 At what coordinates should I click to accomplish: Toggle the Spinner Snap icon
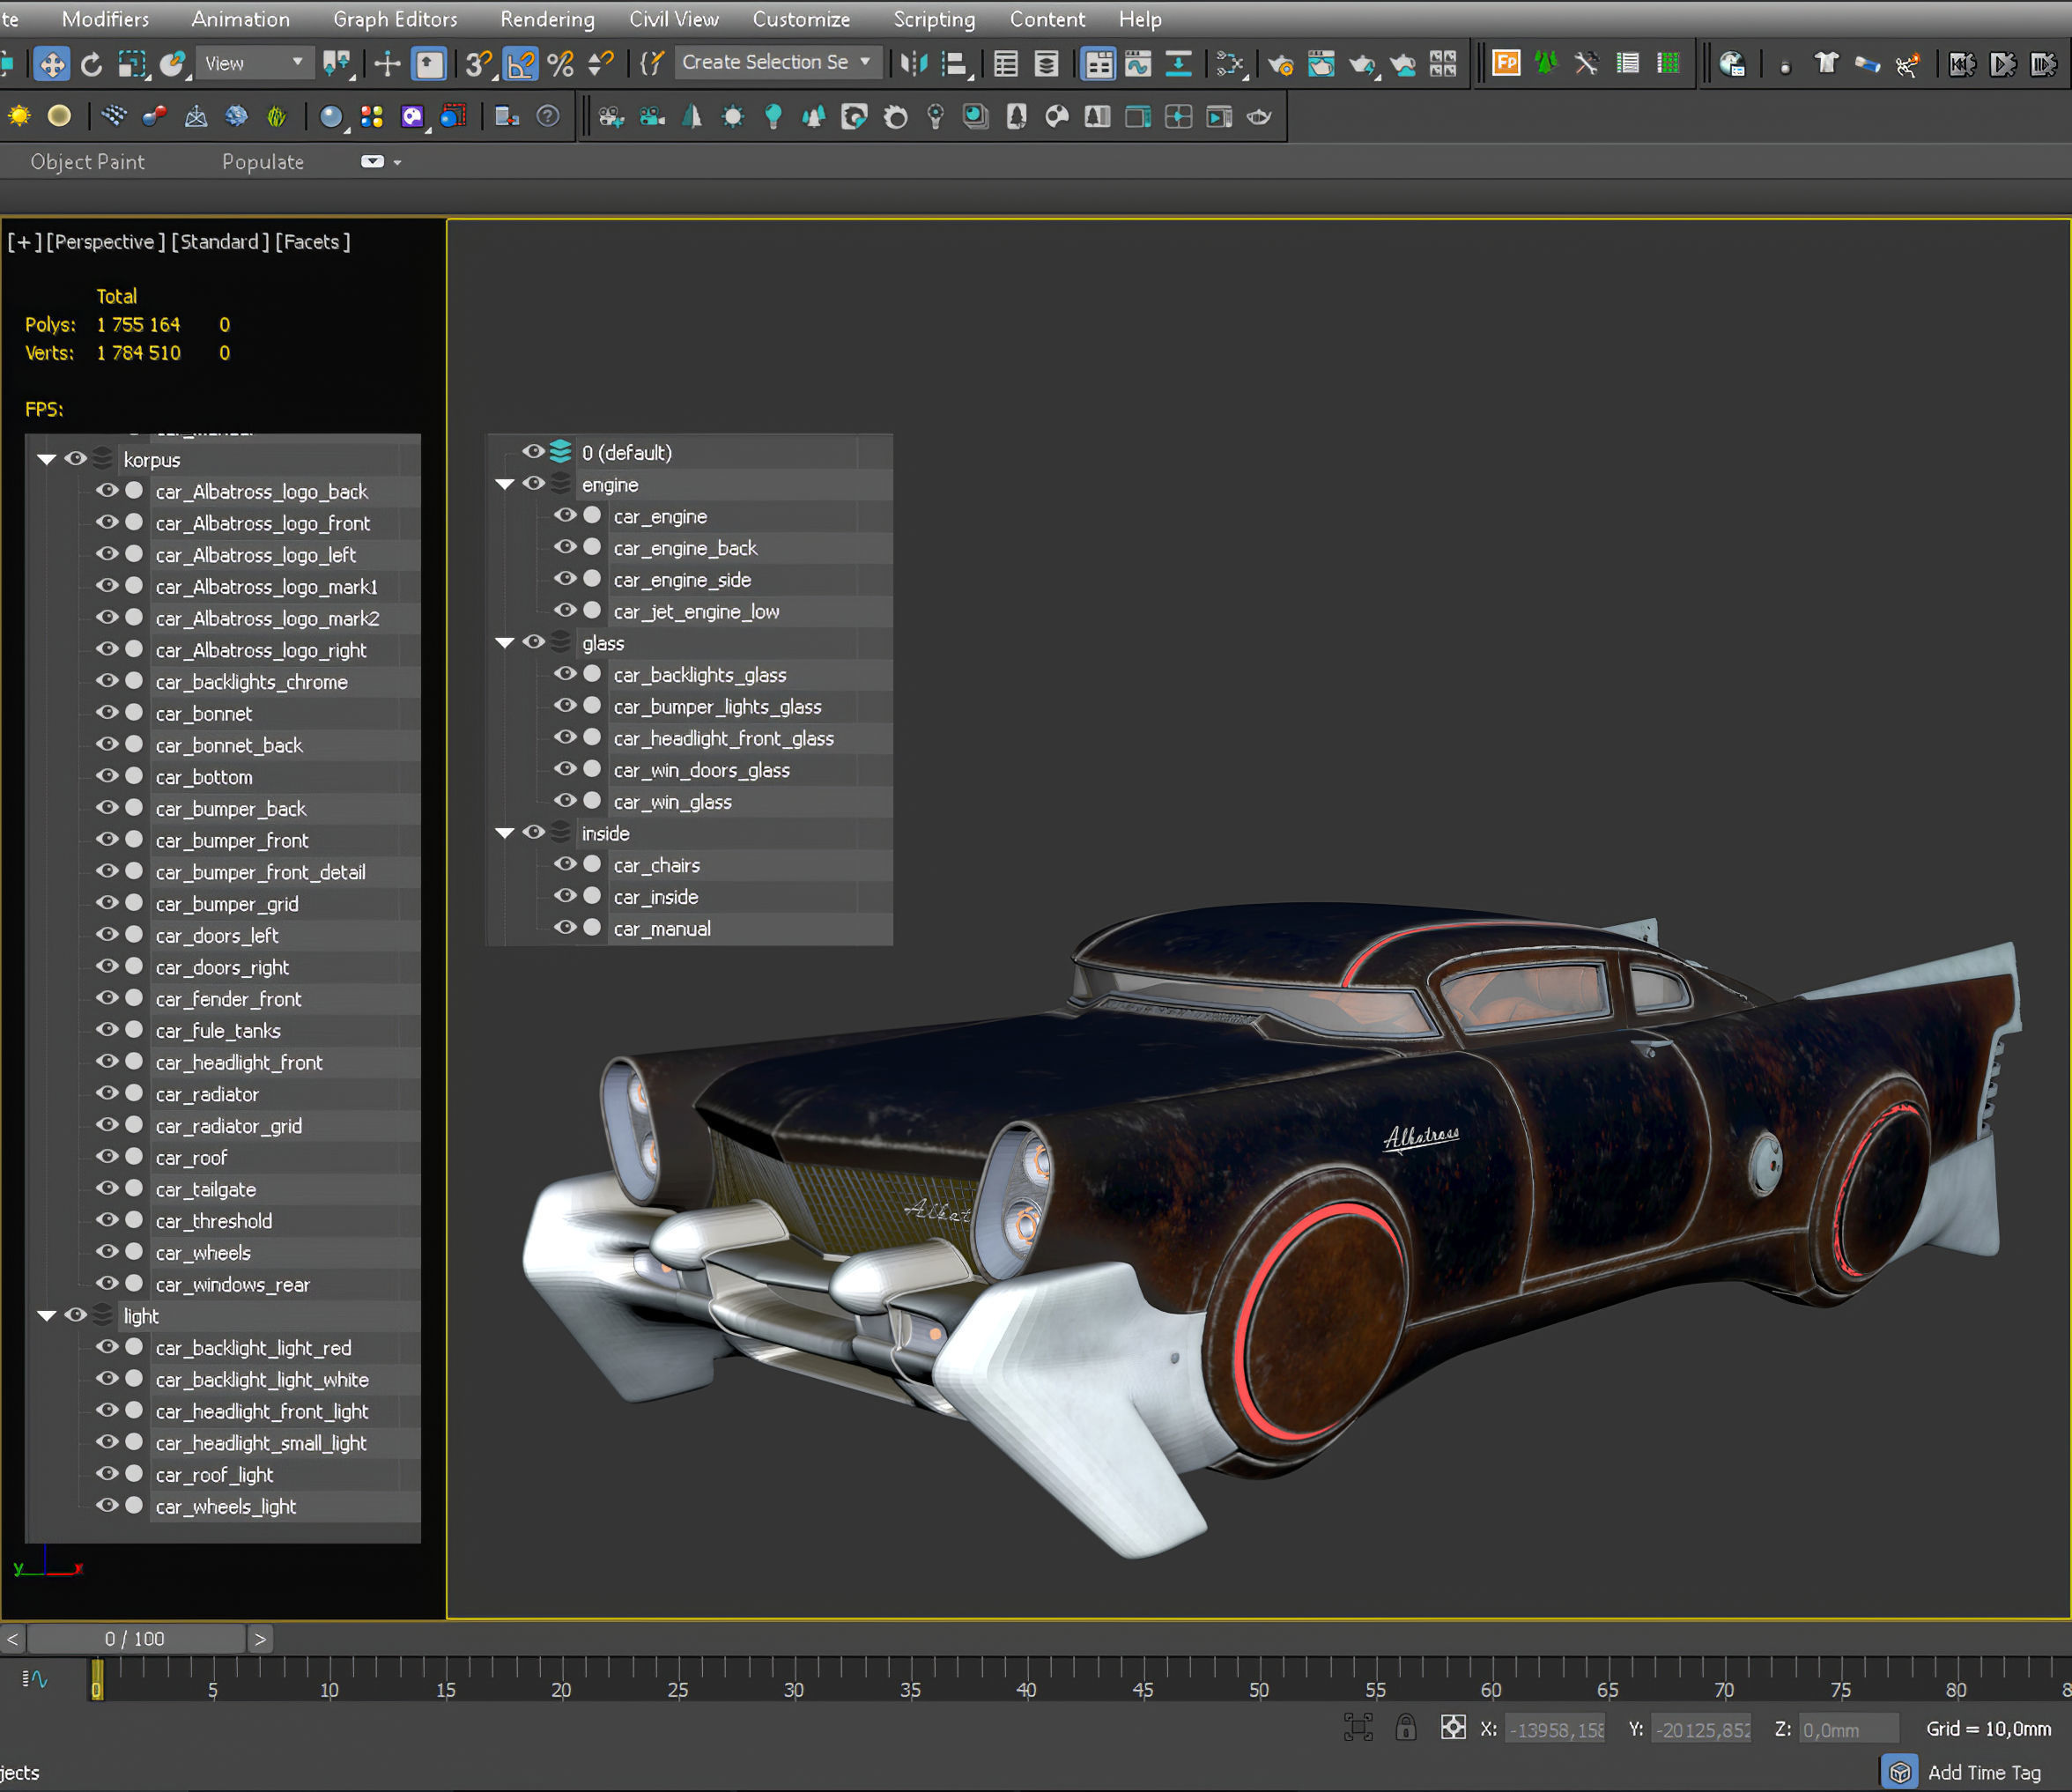tap(600, 64)
